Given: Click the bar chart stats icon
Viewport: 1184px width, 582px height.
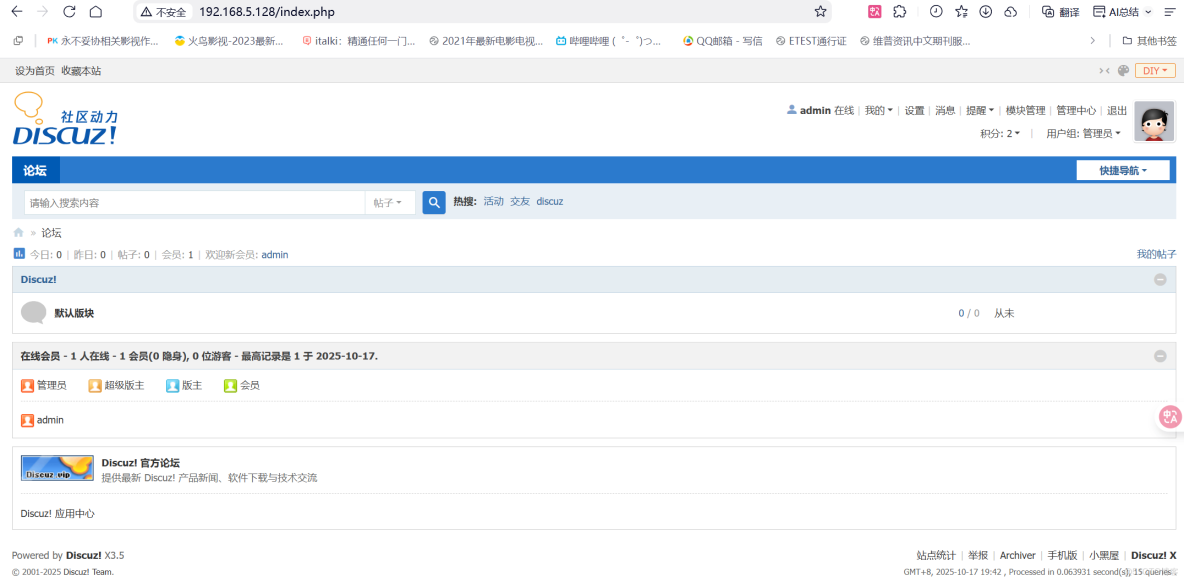Looking at the screenshot, I should 19,254.
